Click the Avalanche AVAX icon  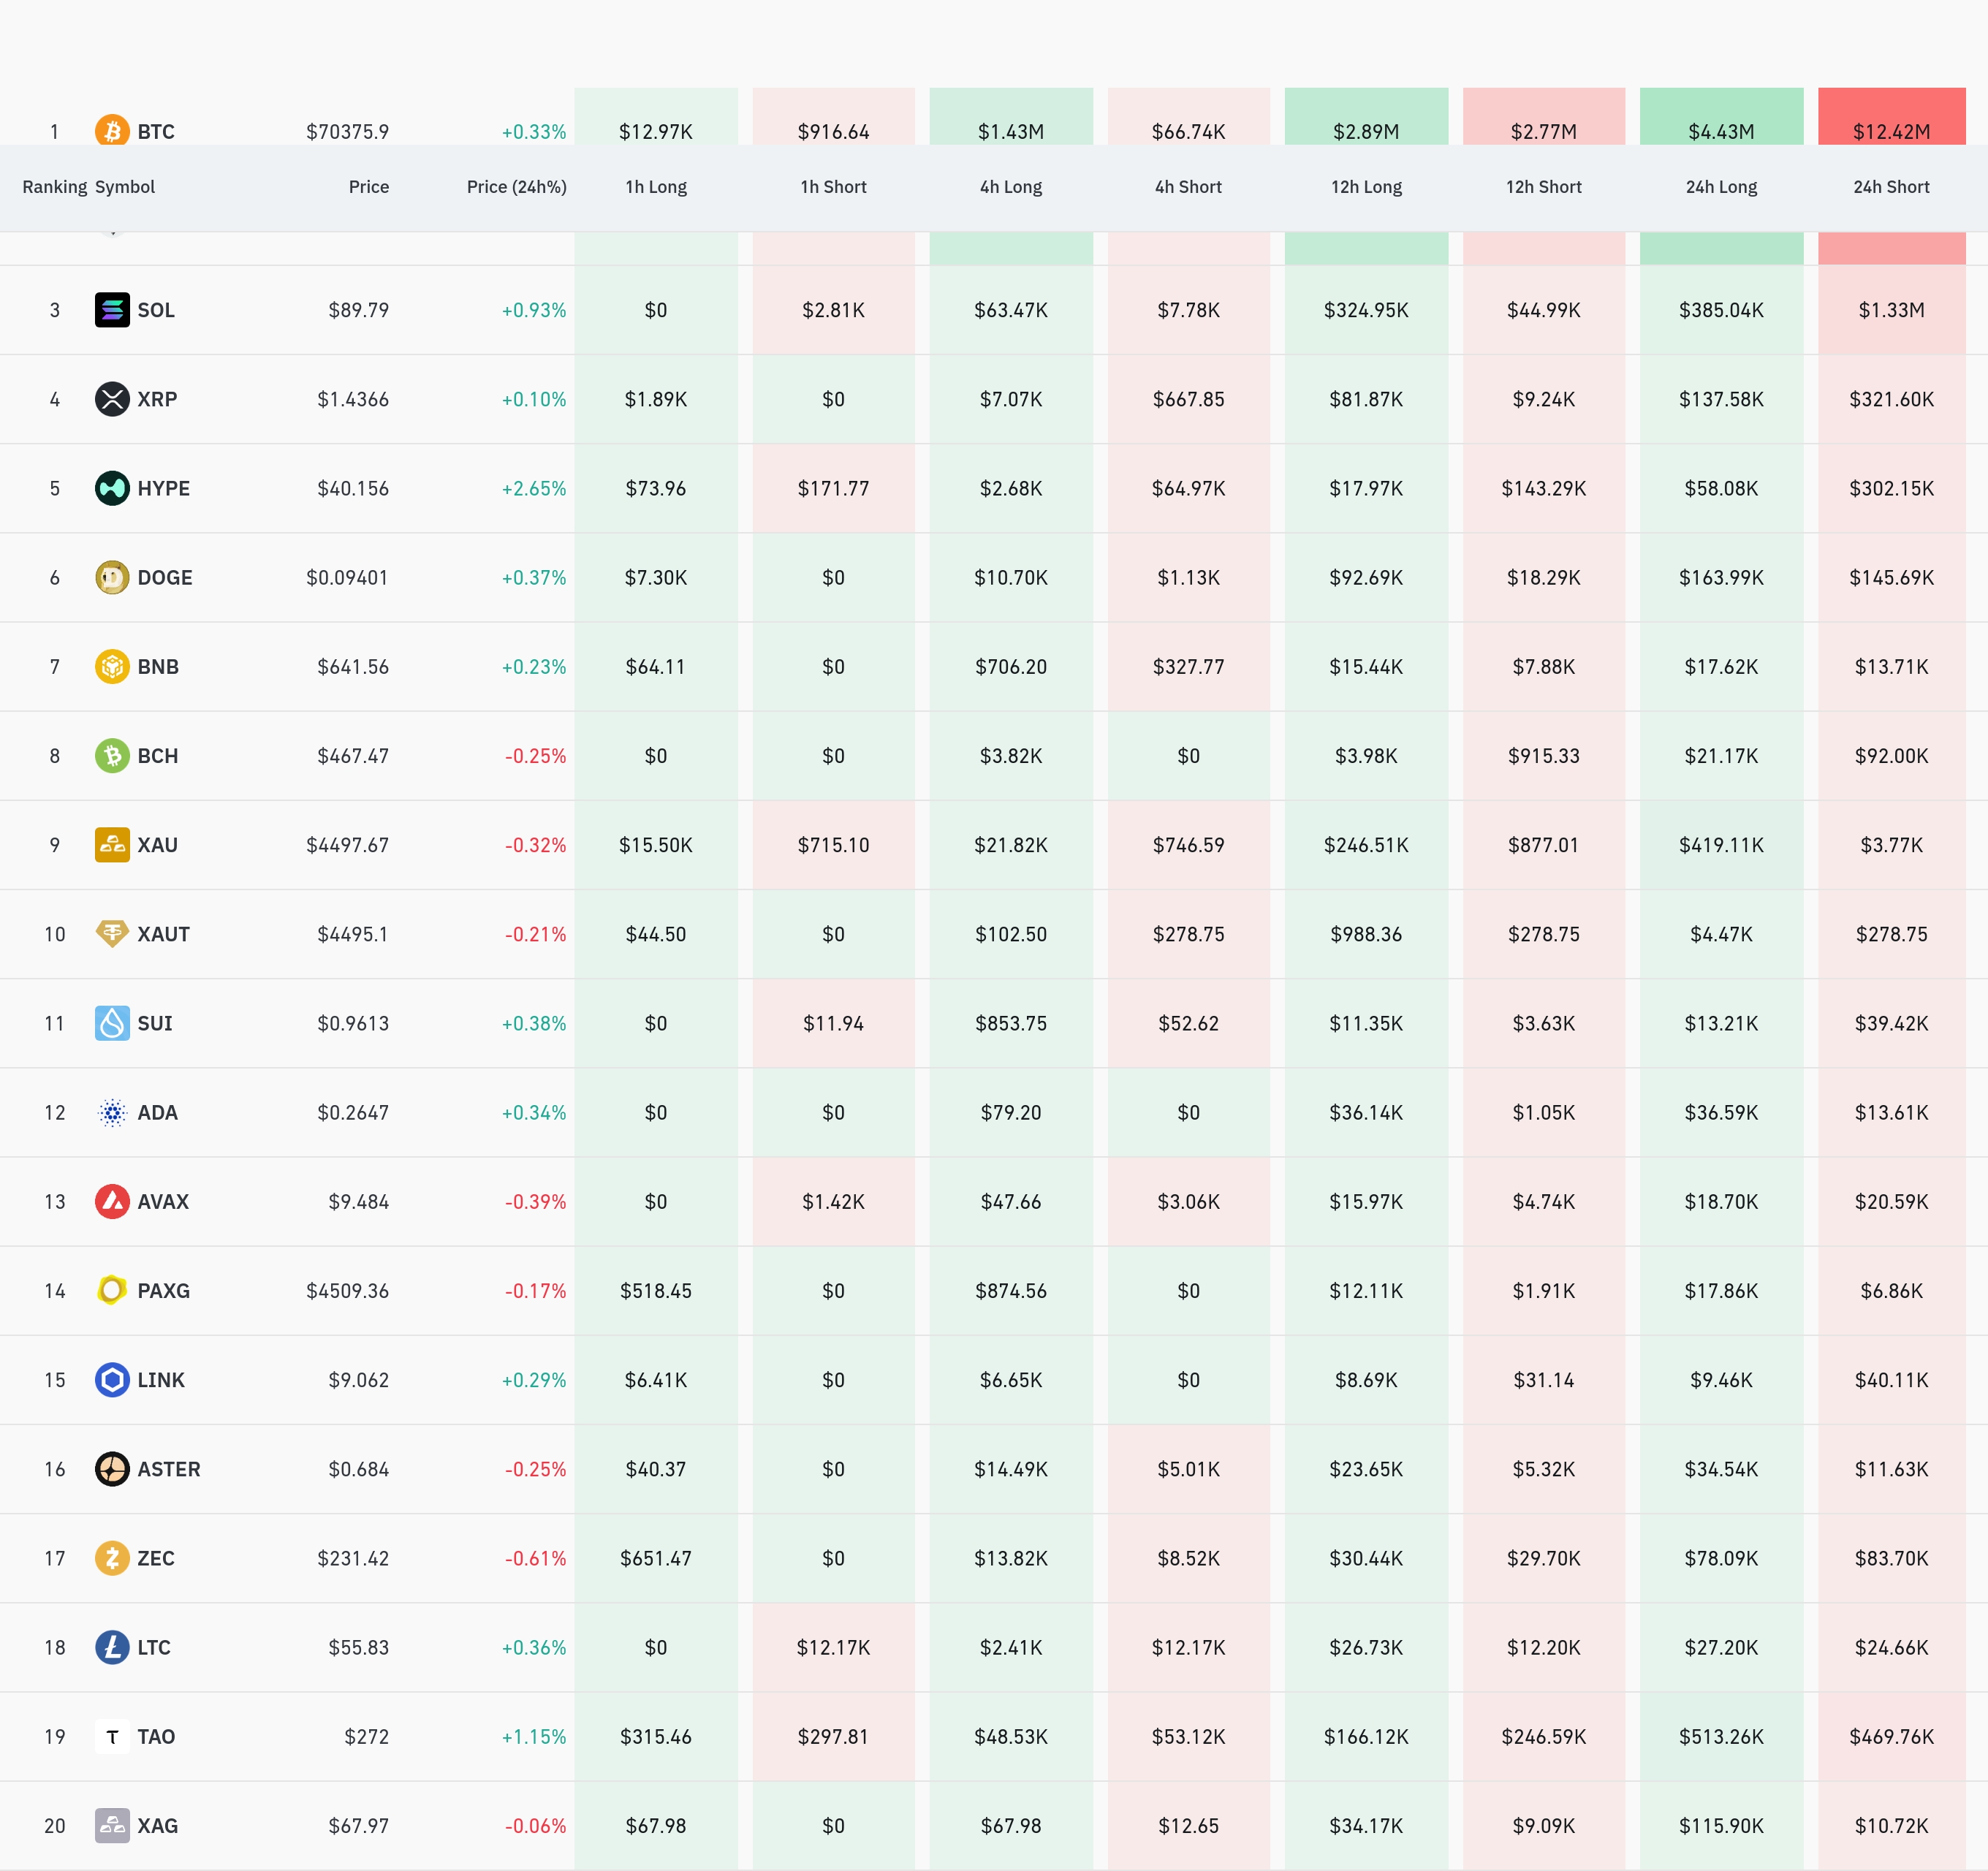(x=112, y=1201)
